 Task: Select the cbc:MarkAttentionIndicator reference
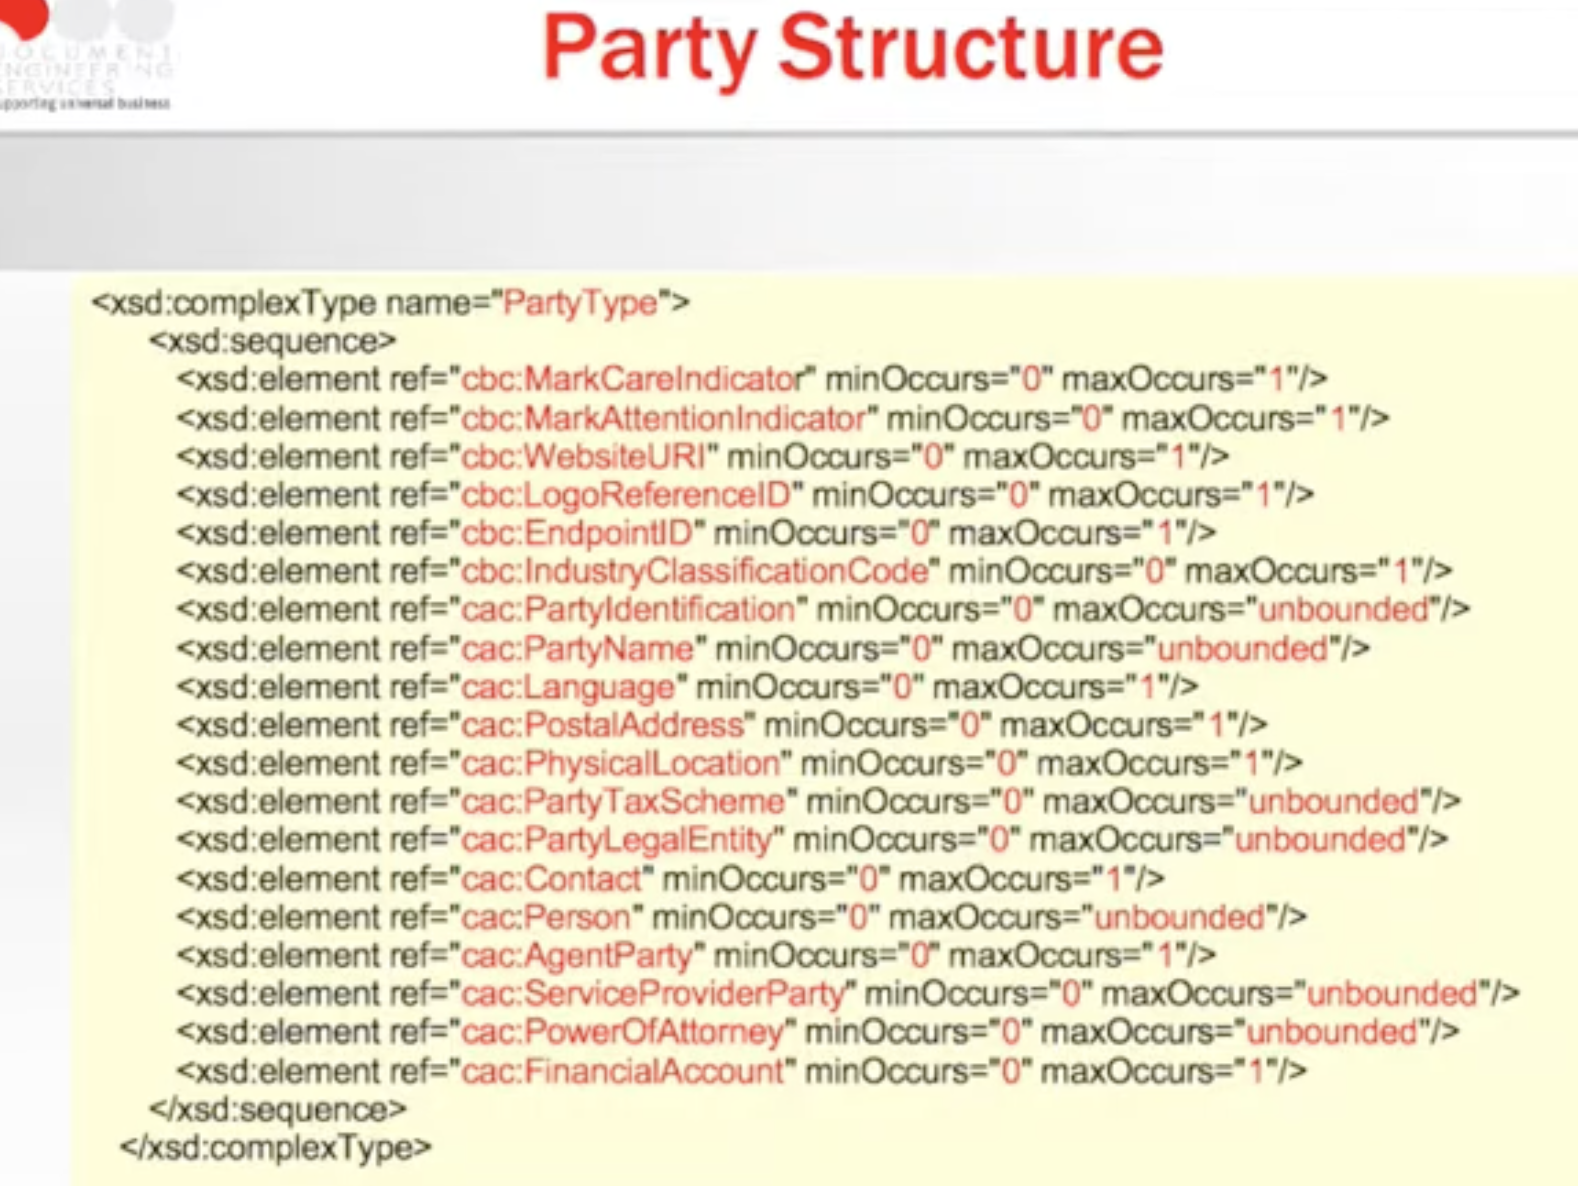[x=662, y=417]
